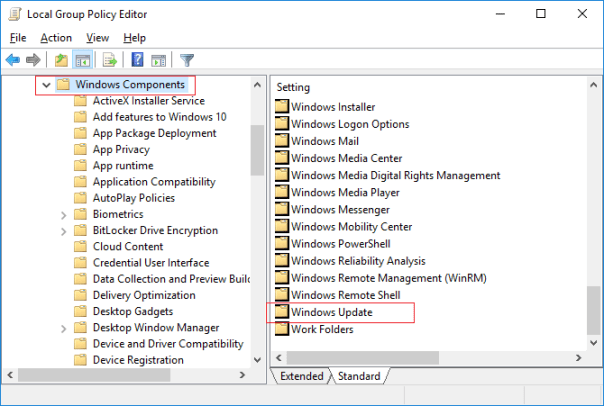Select Windows Remote Shell entry

point(346,295)
